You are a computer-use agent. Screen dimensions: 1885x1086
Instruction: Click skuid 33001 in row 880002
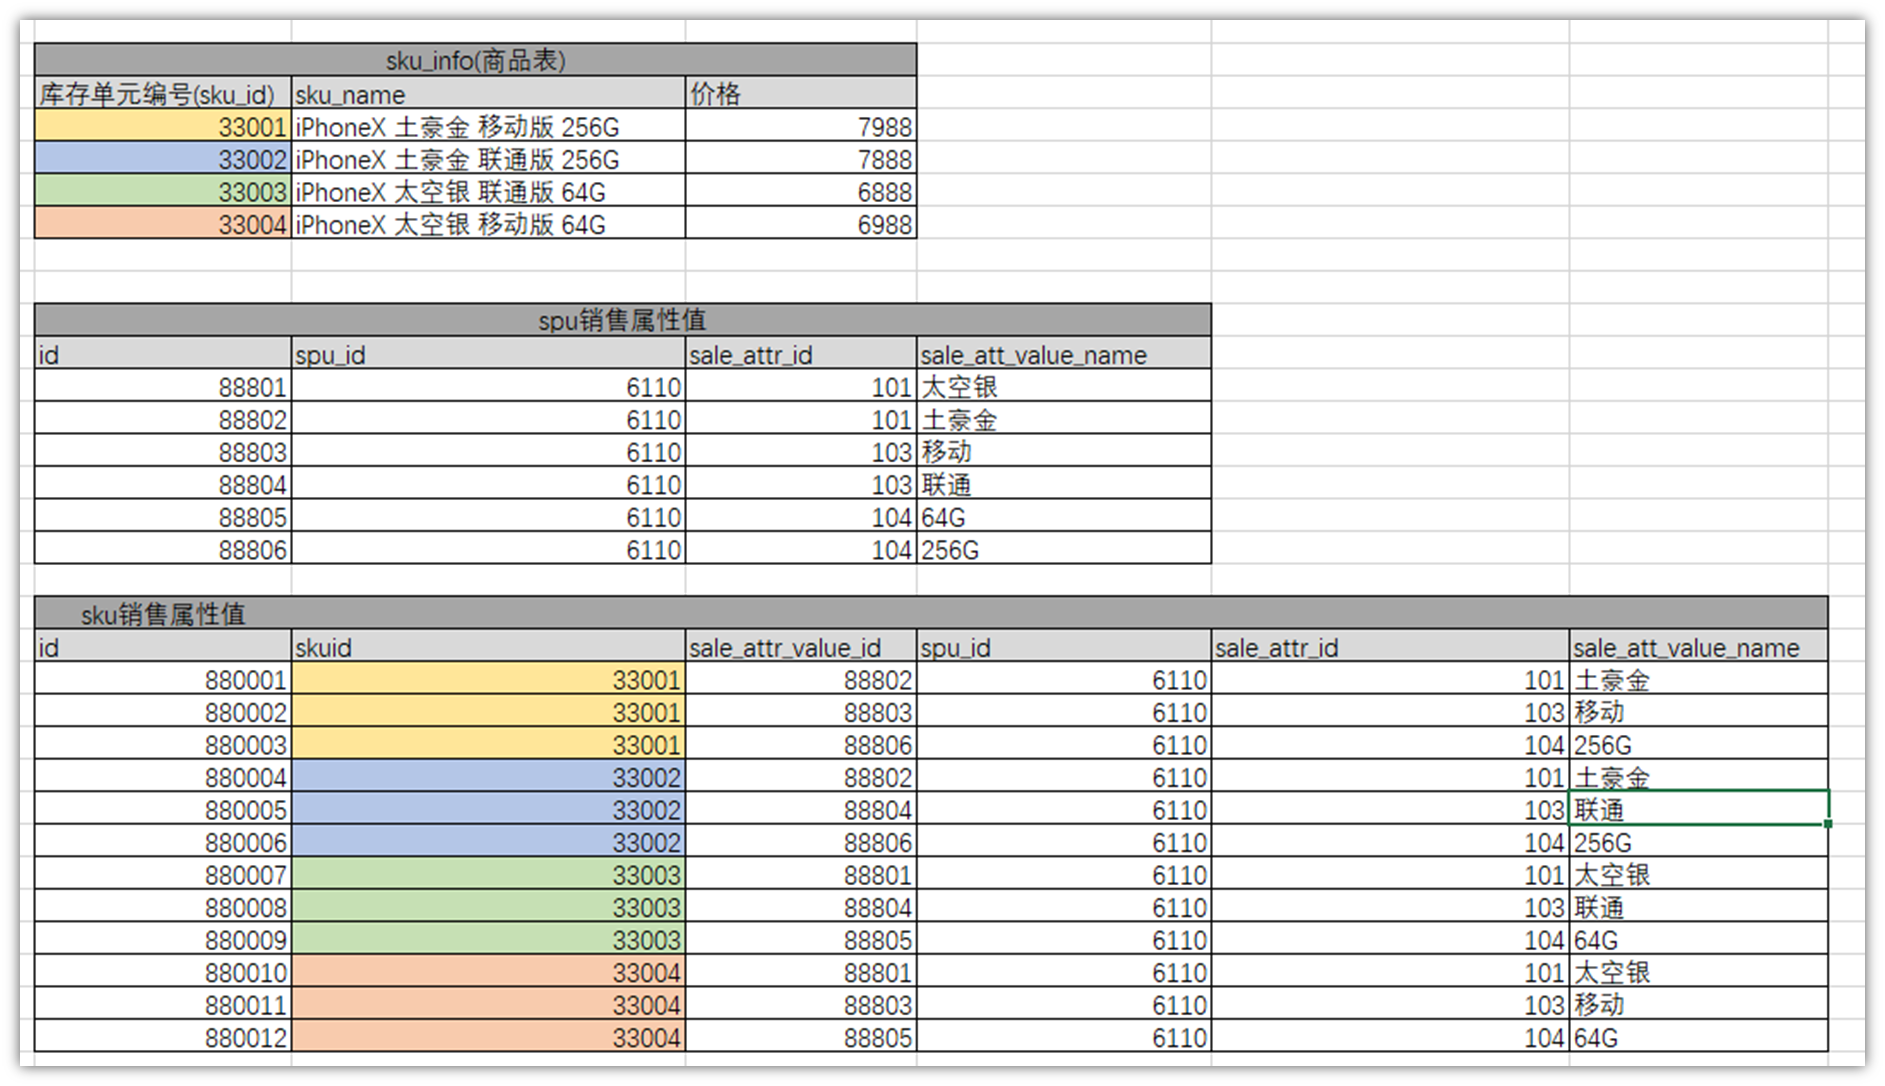click(488, 711)
